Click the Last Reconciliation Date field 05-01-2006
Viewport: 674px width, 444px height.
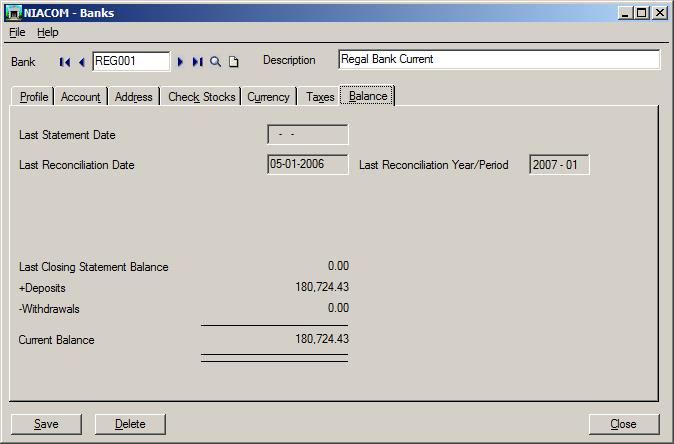pyautogui.click(x=308, y=164)
